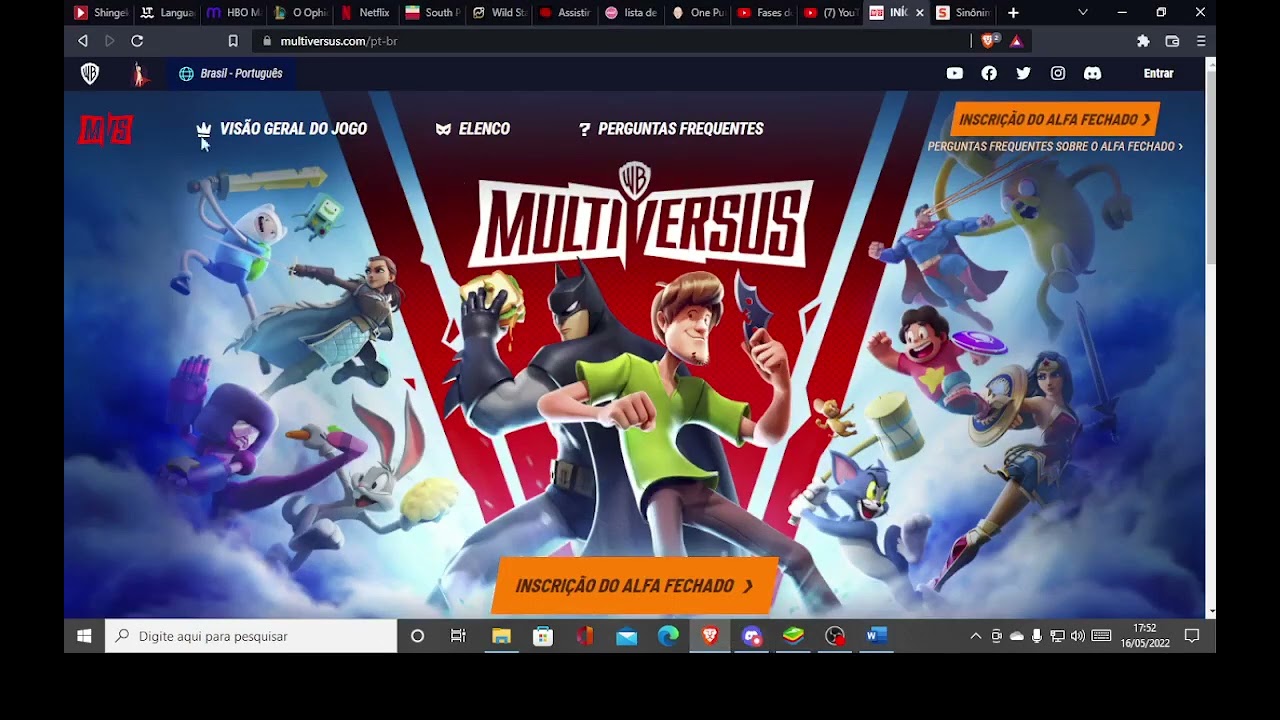
Task: Open OBS Studio from taskbar
Action: (x=835, y=636)
